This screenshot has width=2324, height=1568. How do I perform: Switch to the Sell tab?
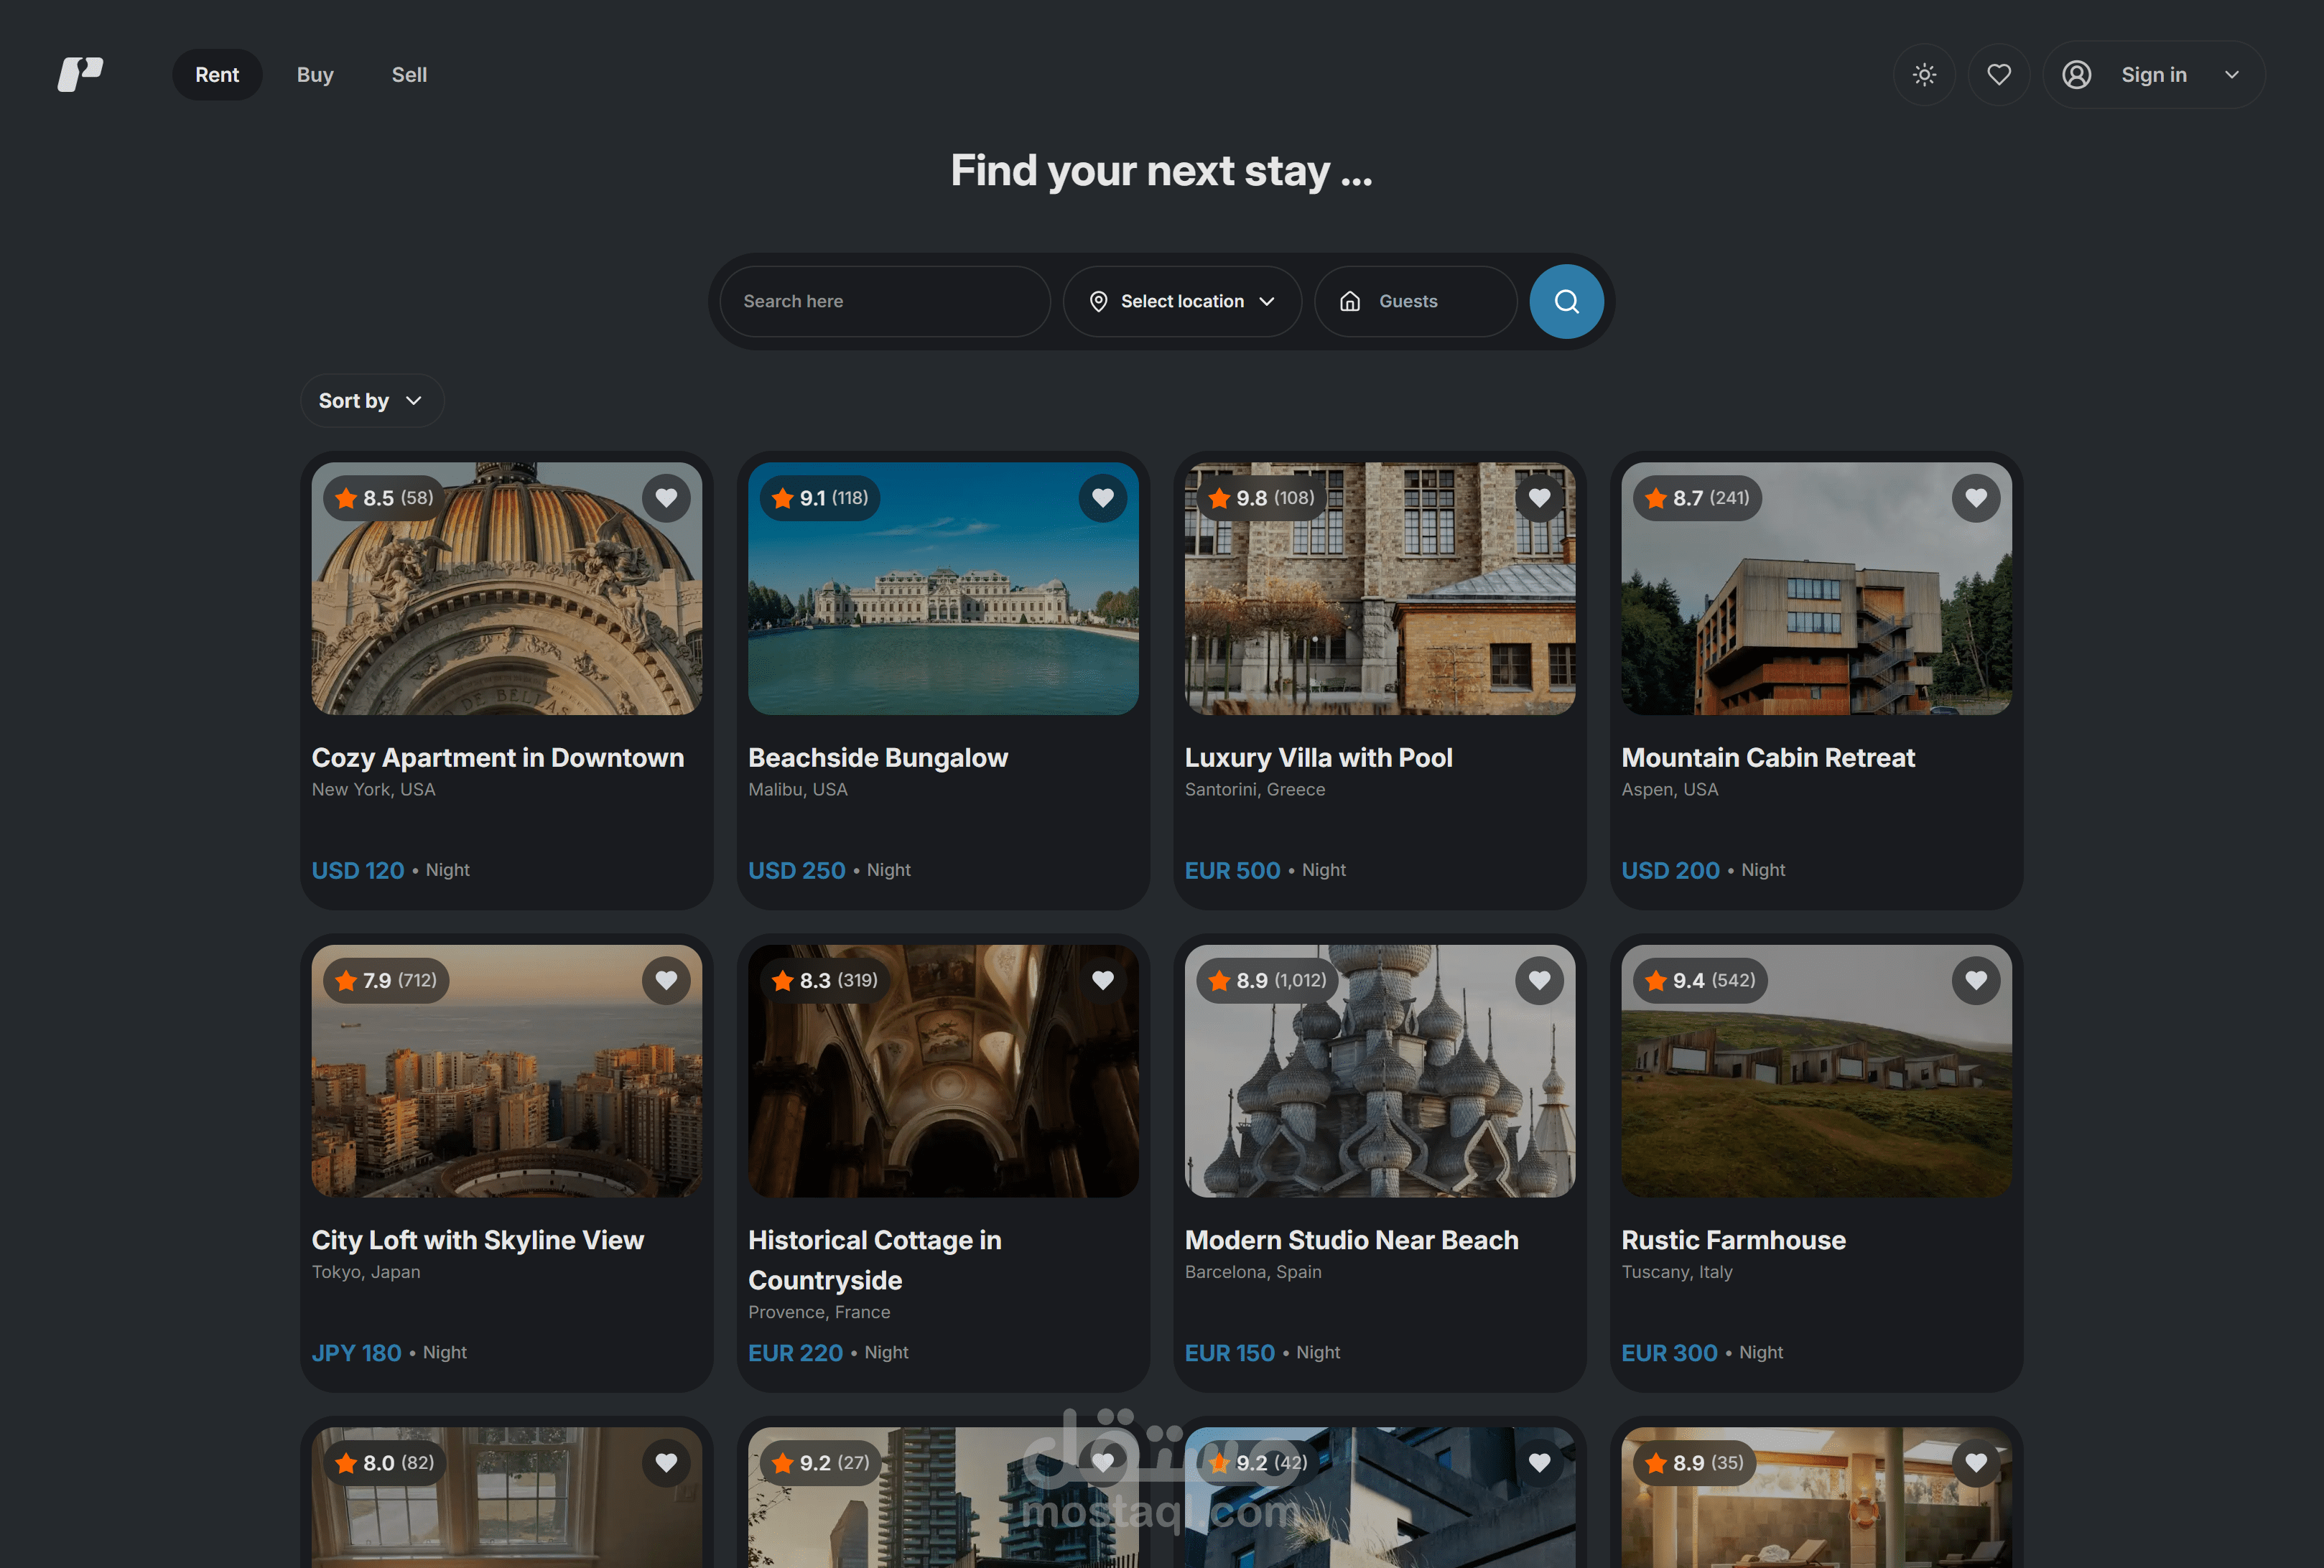coord(409,75)
